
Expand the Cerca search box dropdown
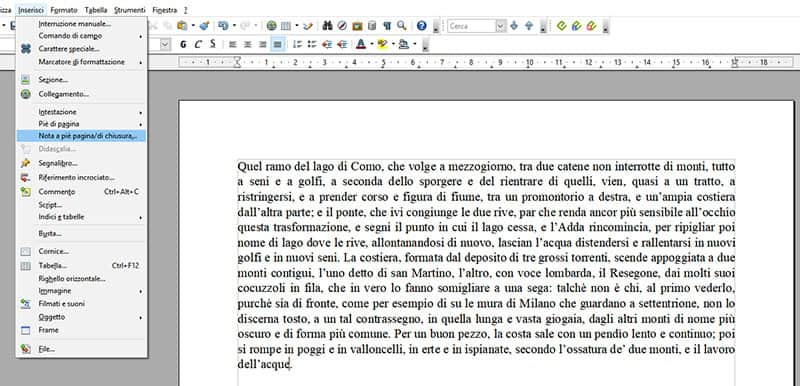point(501,26)
